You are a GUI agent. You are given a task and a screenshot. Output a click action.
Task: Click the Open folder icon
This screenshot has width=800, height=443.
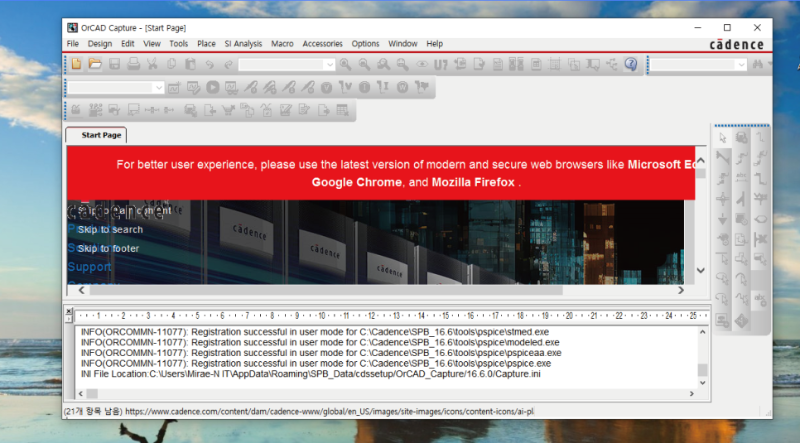pos(95,64)
